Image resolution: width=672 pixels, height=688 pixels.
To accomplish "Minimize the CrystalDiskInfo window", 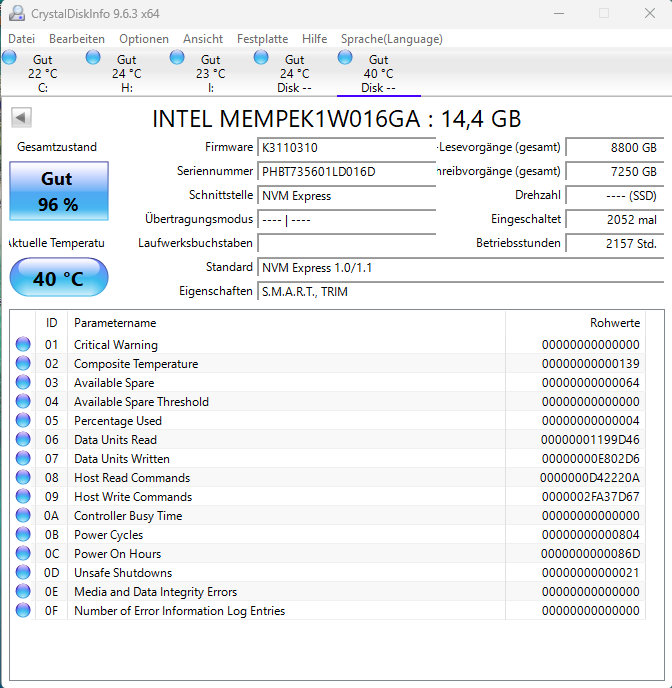I will (x=559, y=14).
